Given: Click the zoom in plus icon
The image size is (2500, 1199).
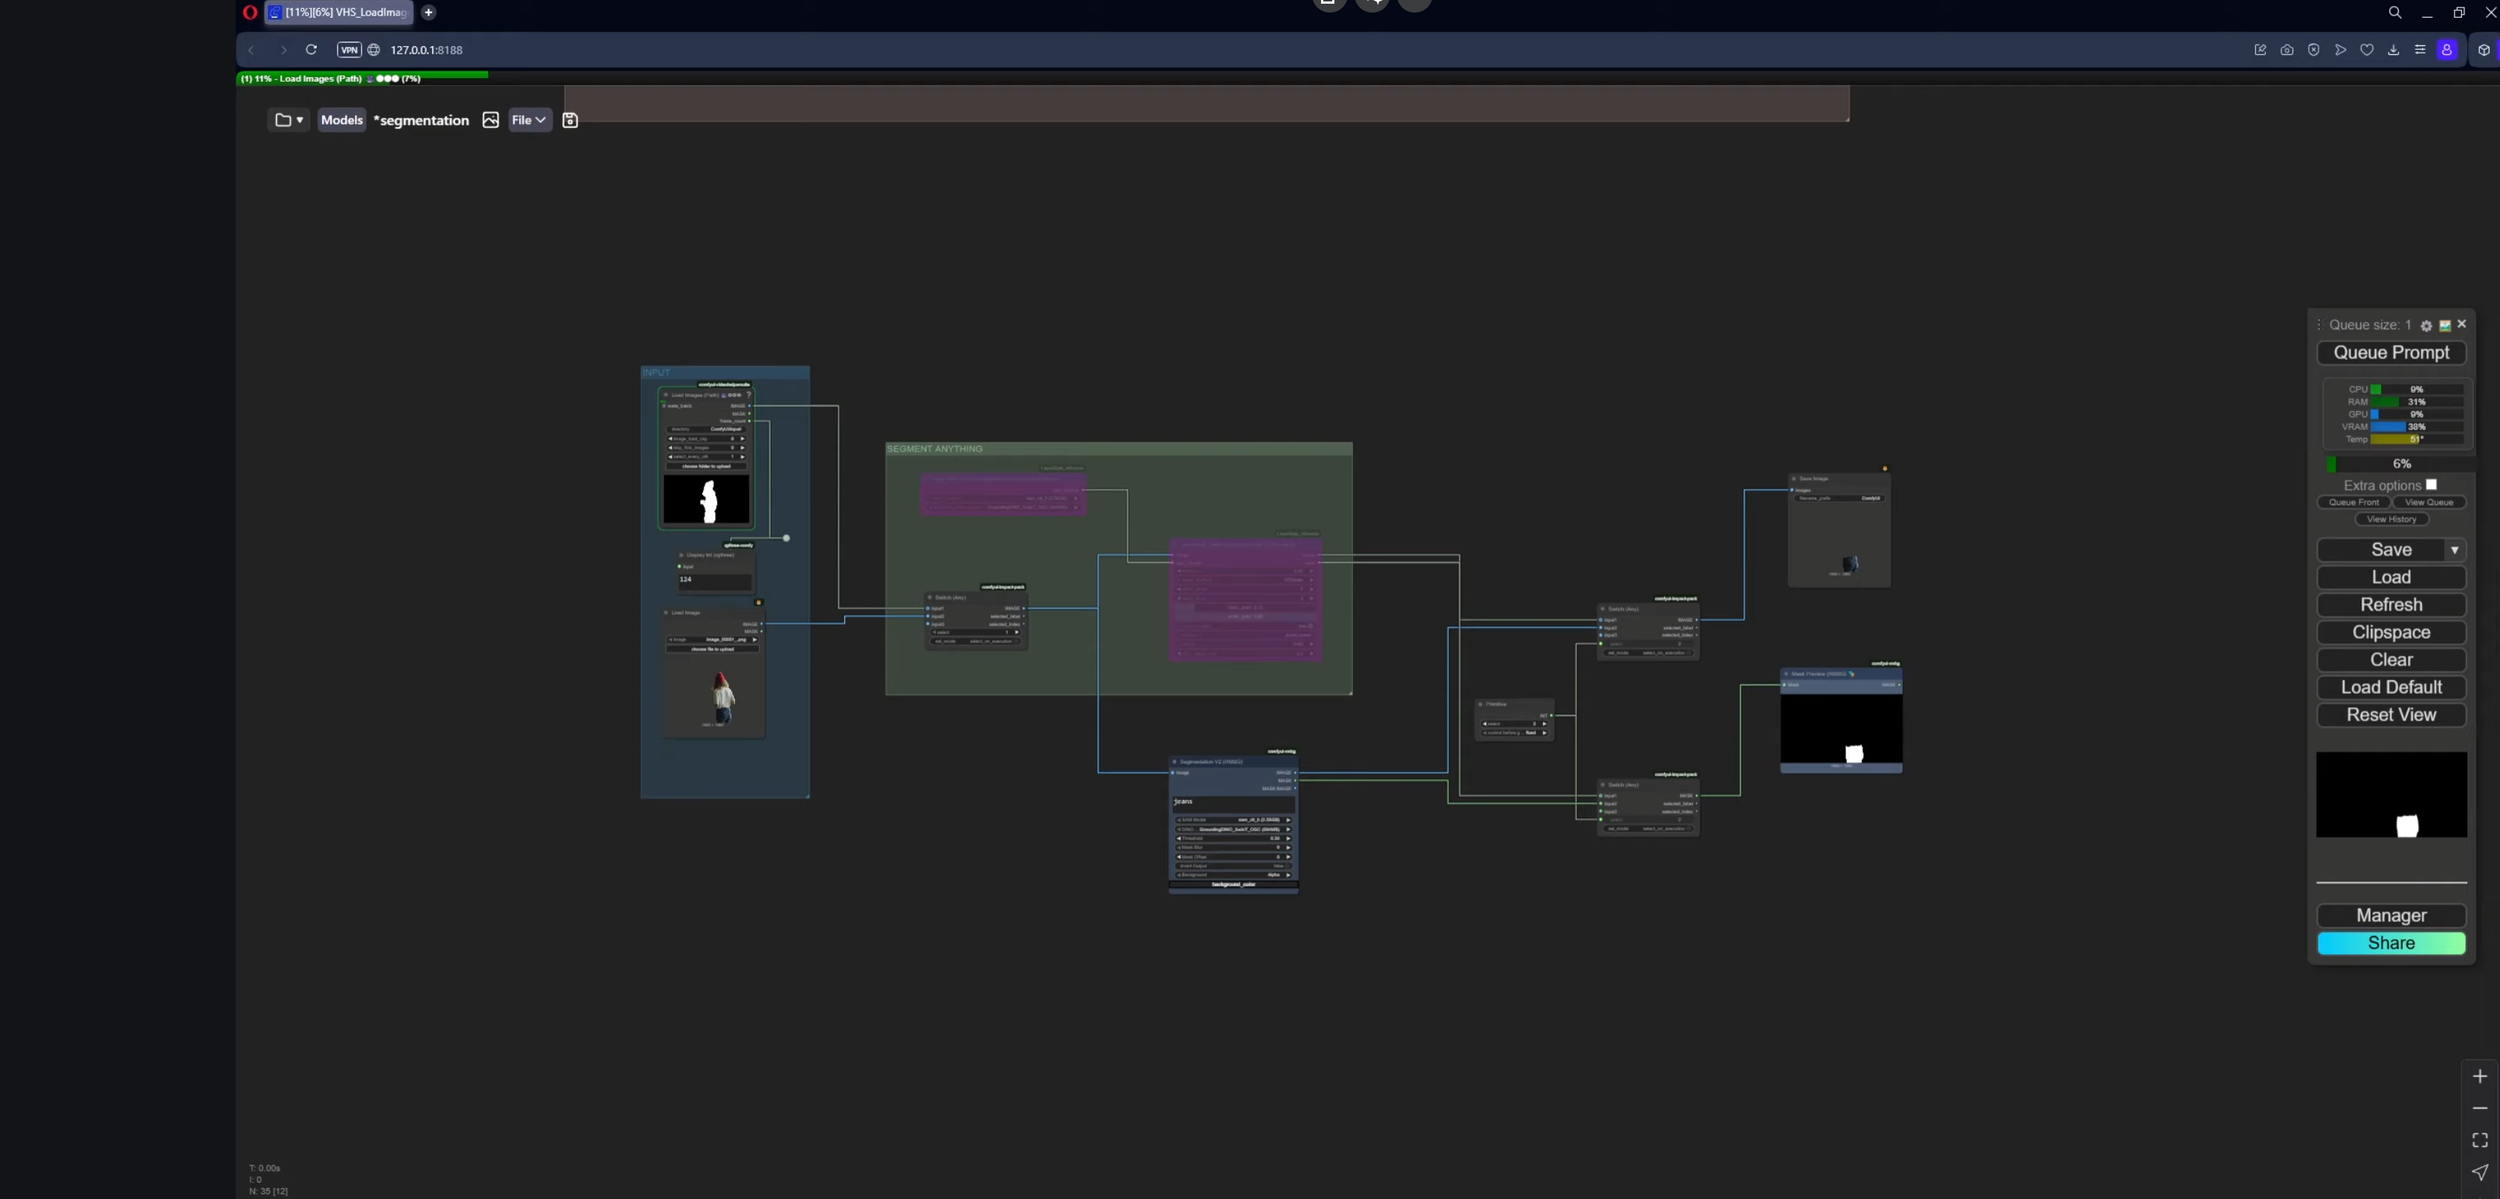Looking at the screenshot, I should pyautogui.click(x=2480, y=1076).
